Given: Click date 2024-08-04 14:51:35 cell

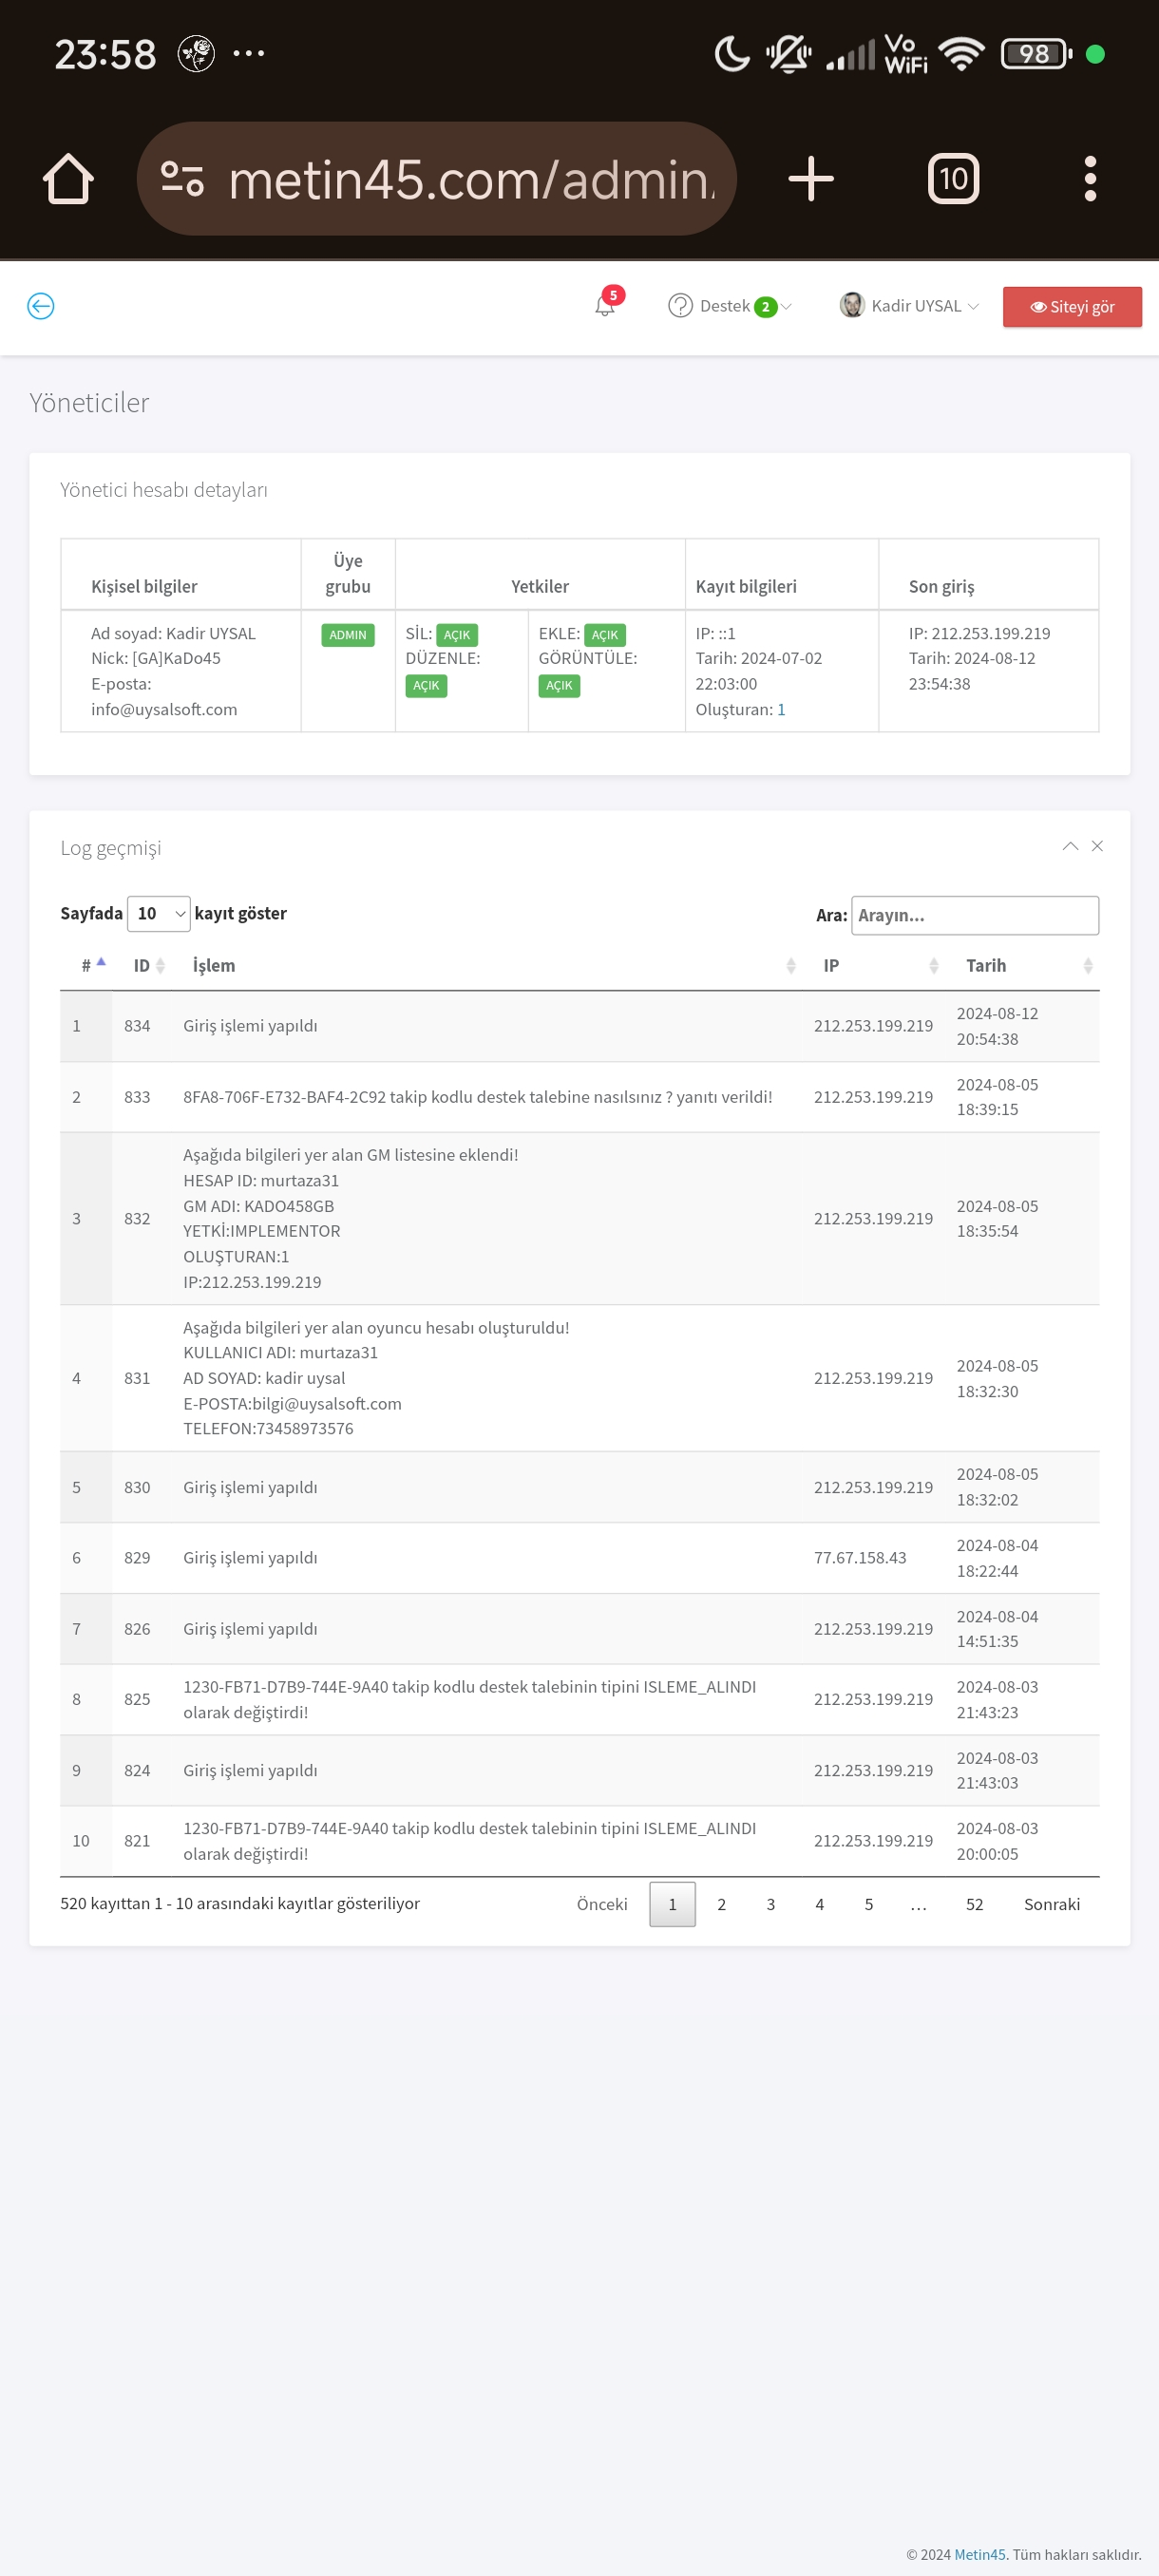Looking at the screenshot, I should click(997, 1629).
